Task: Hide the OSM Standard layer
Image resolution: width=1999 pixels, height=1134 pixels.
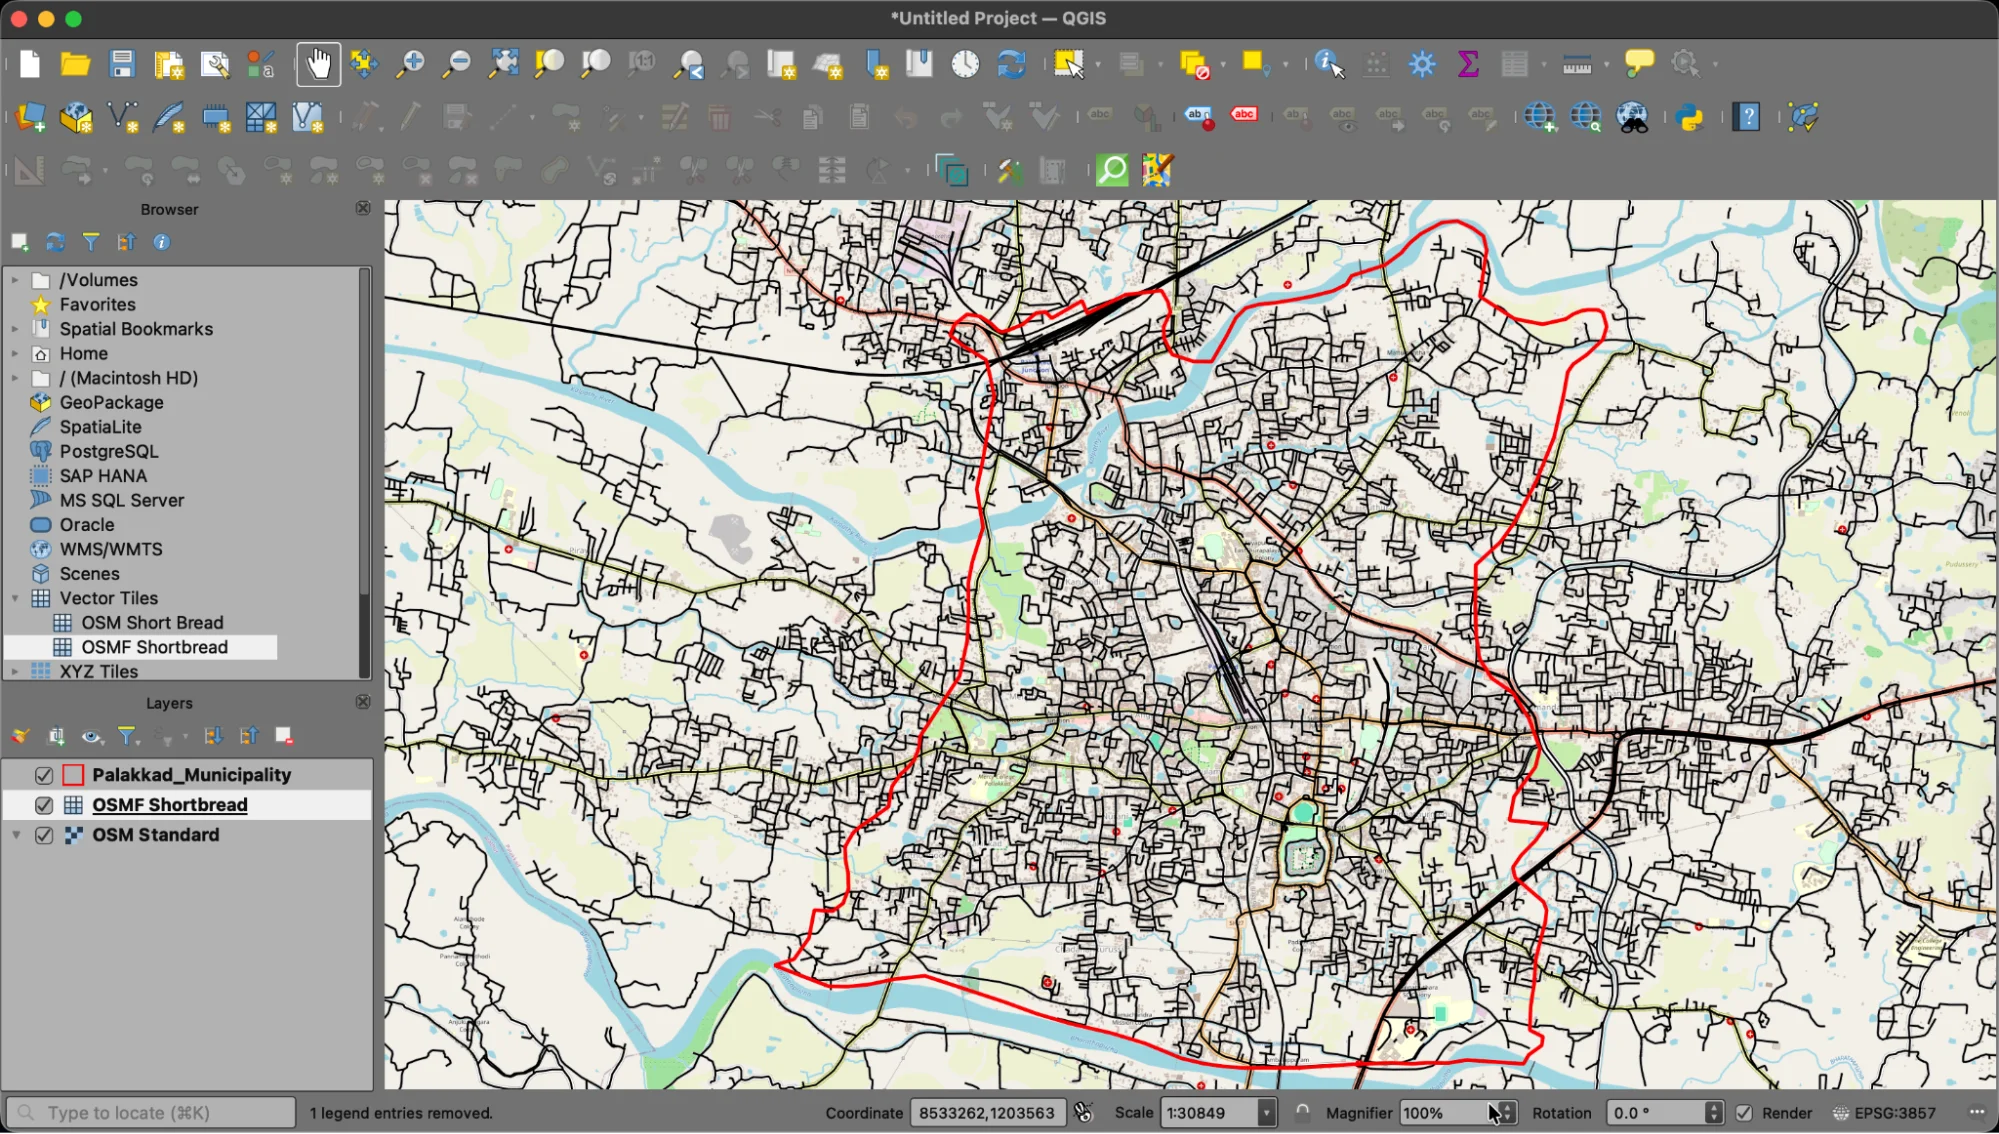Action: (x=43, y=834)
